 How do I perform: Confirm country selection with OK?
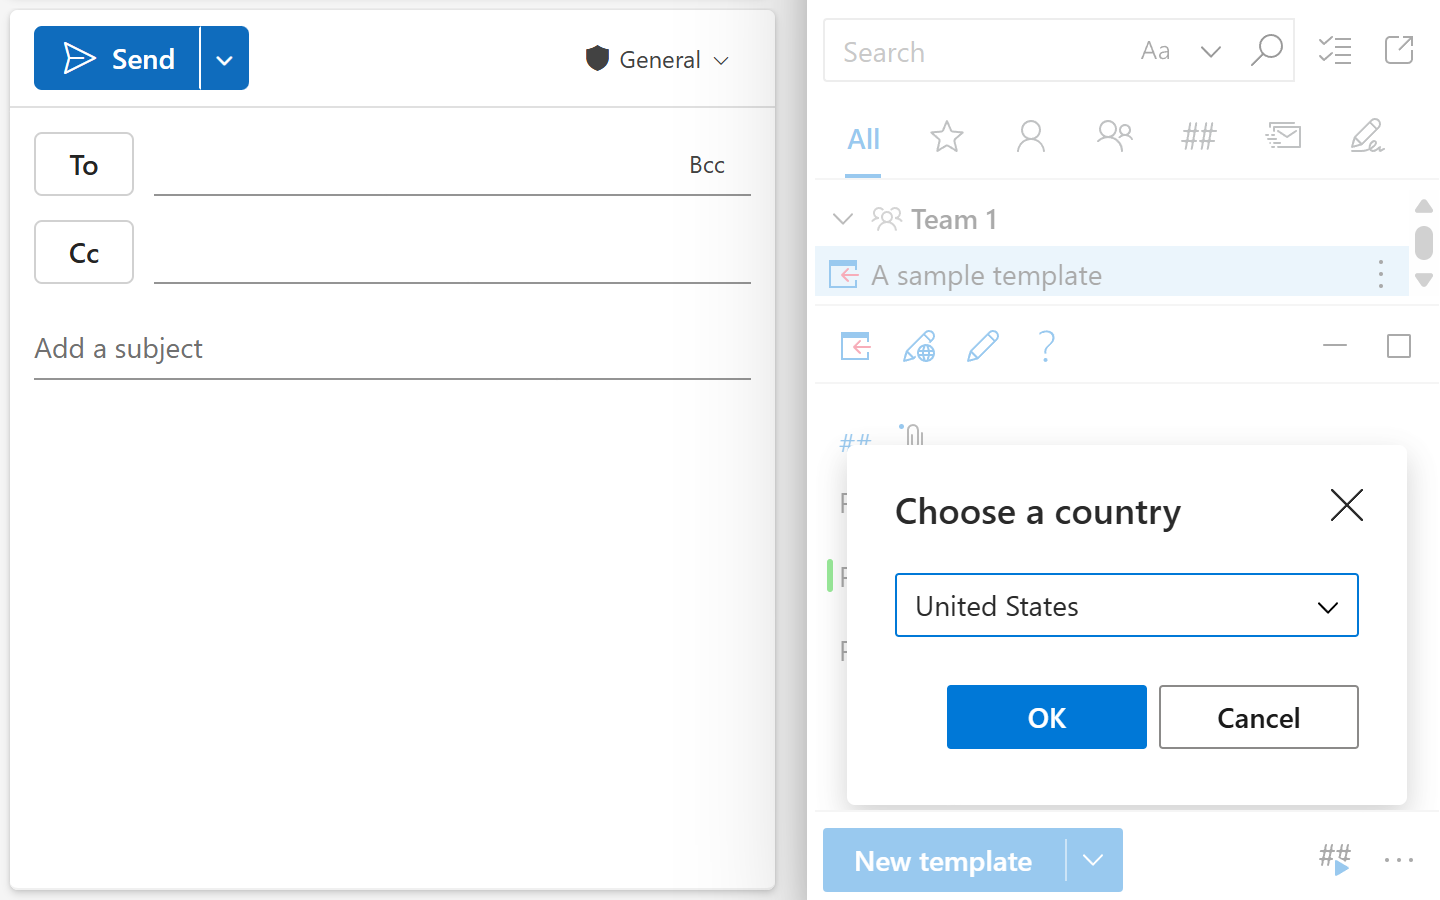1046,717
